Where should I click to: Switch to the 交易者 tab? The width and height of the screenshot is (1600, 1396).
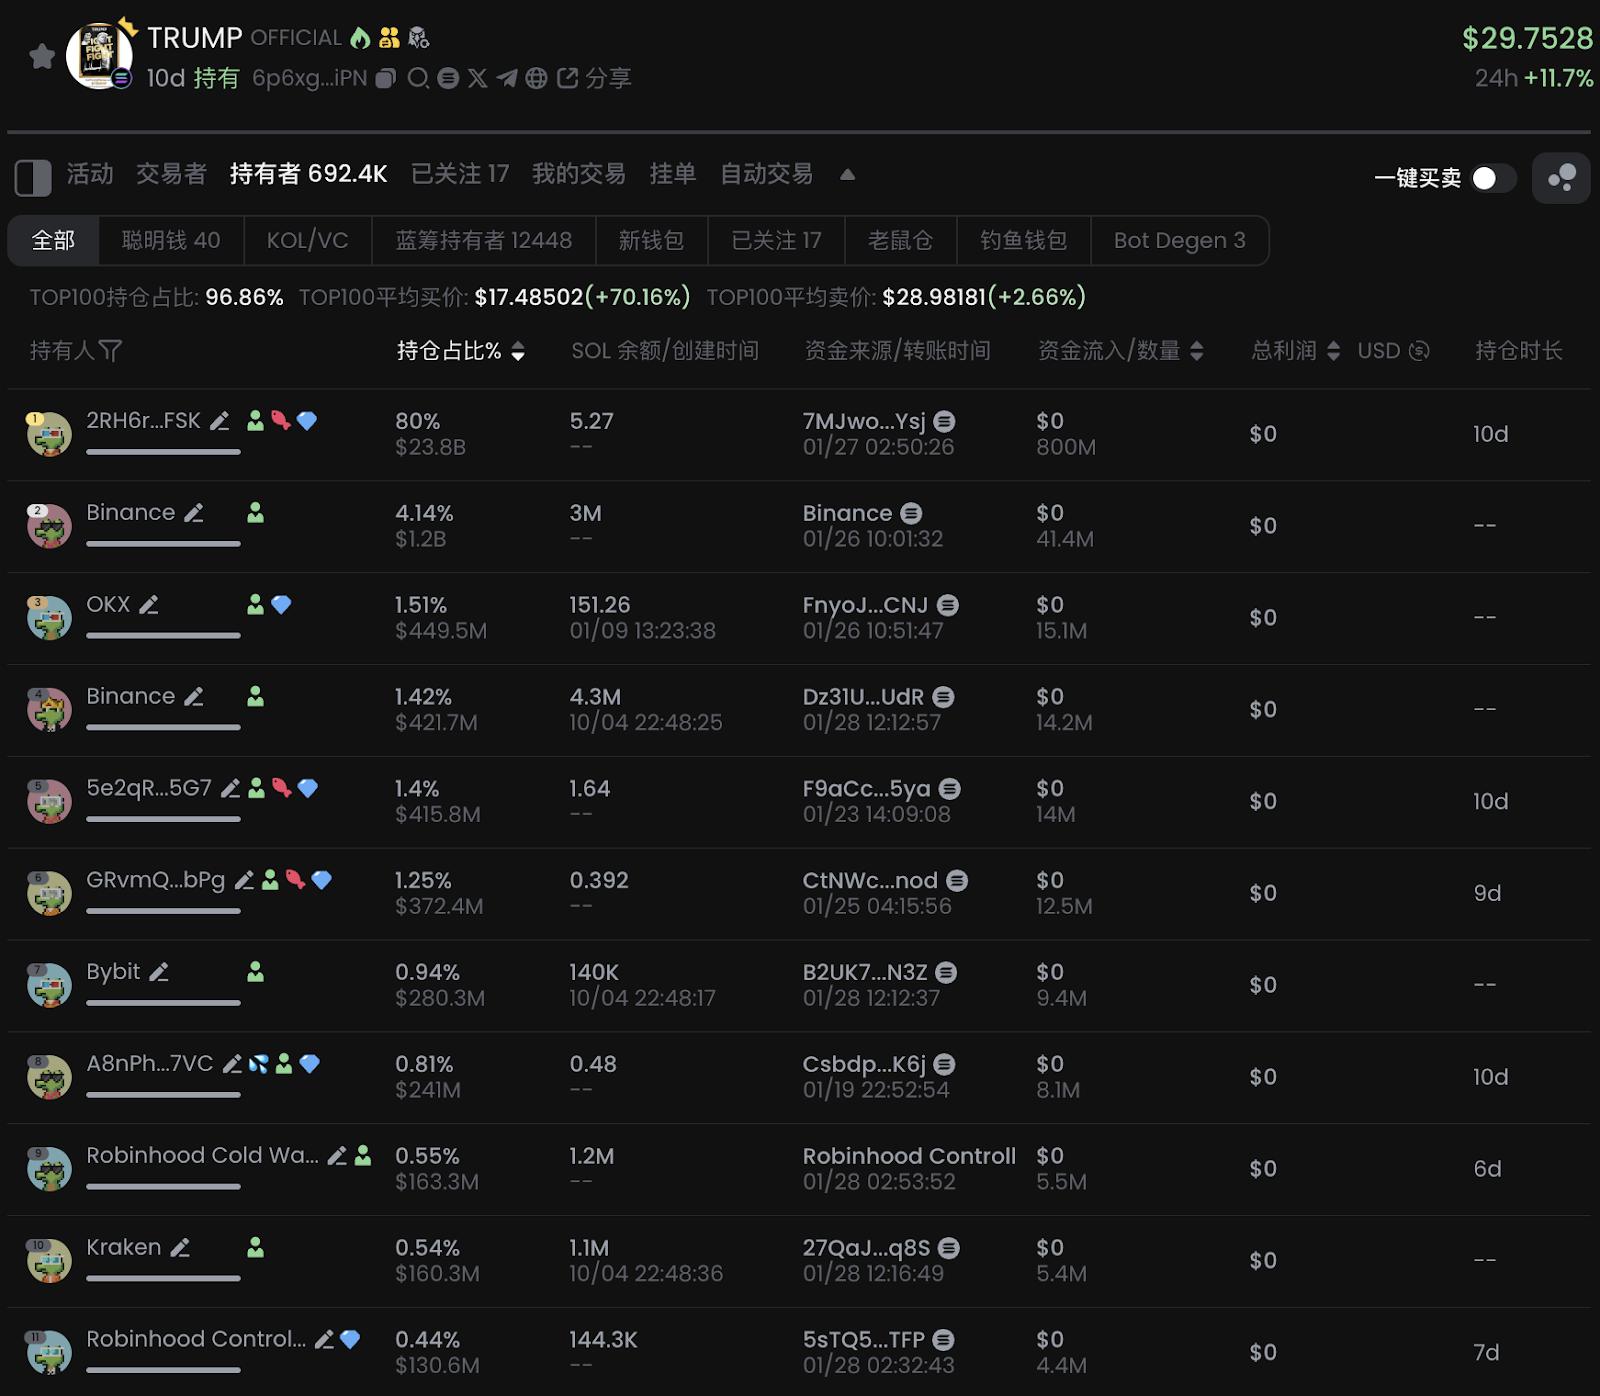171,174
